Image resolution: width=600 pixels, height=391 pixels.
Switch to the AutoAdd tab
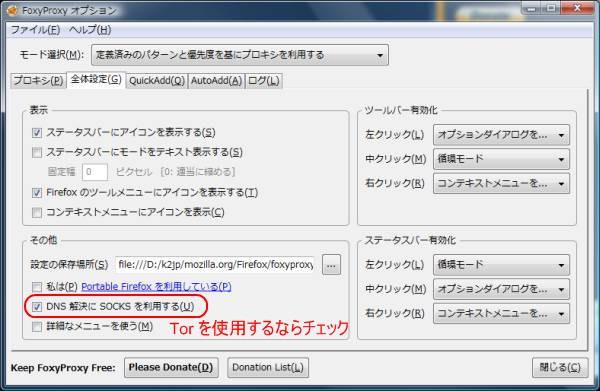[x=216, y=80]
